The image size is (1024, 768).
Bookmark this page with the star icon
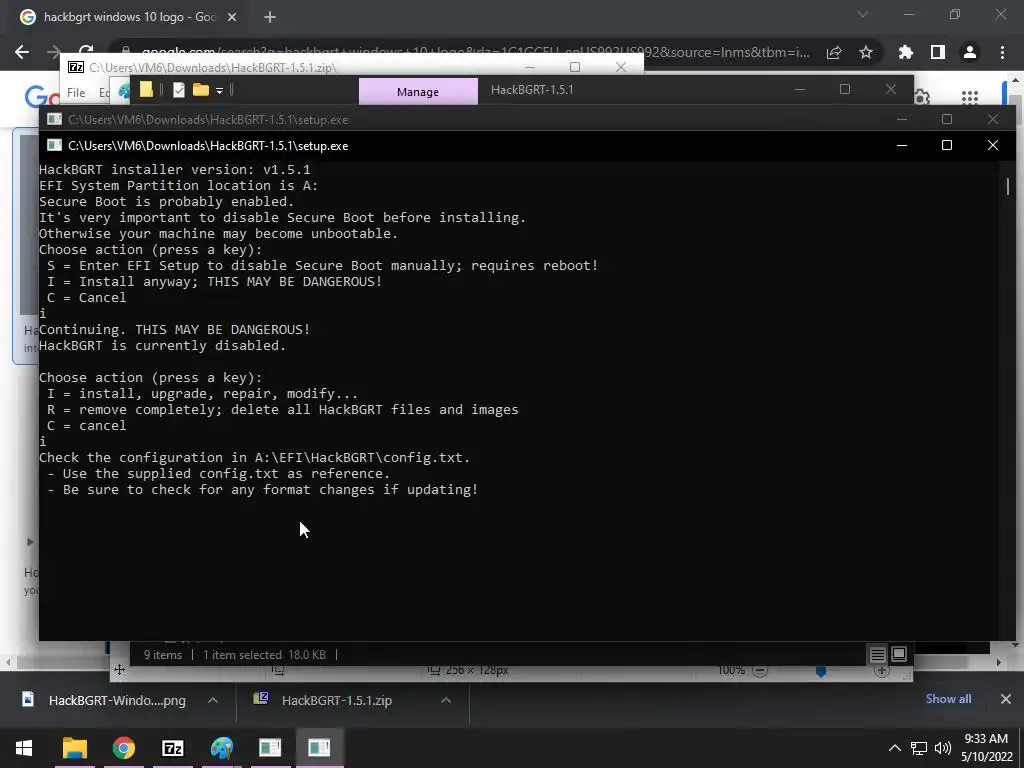866,52
